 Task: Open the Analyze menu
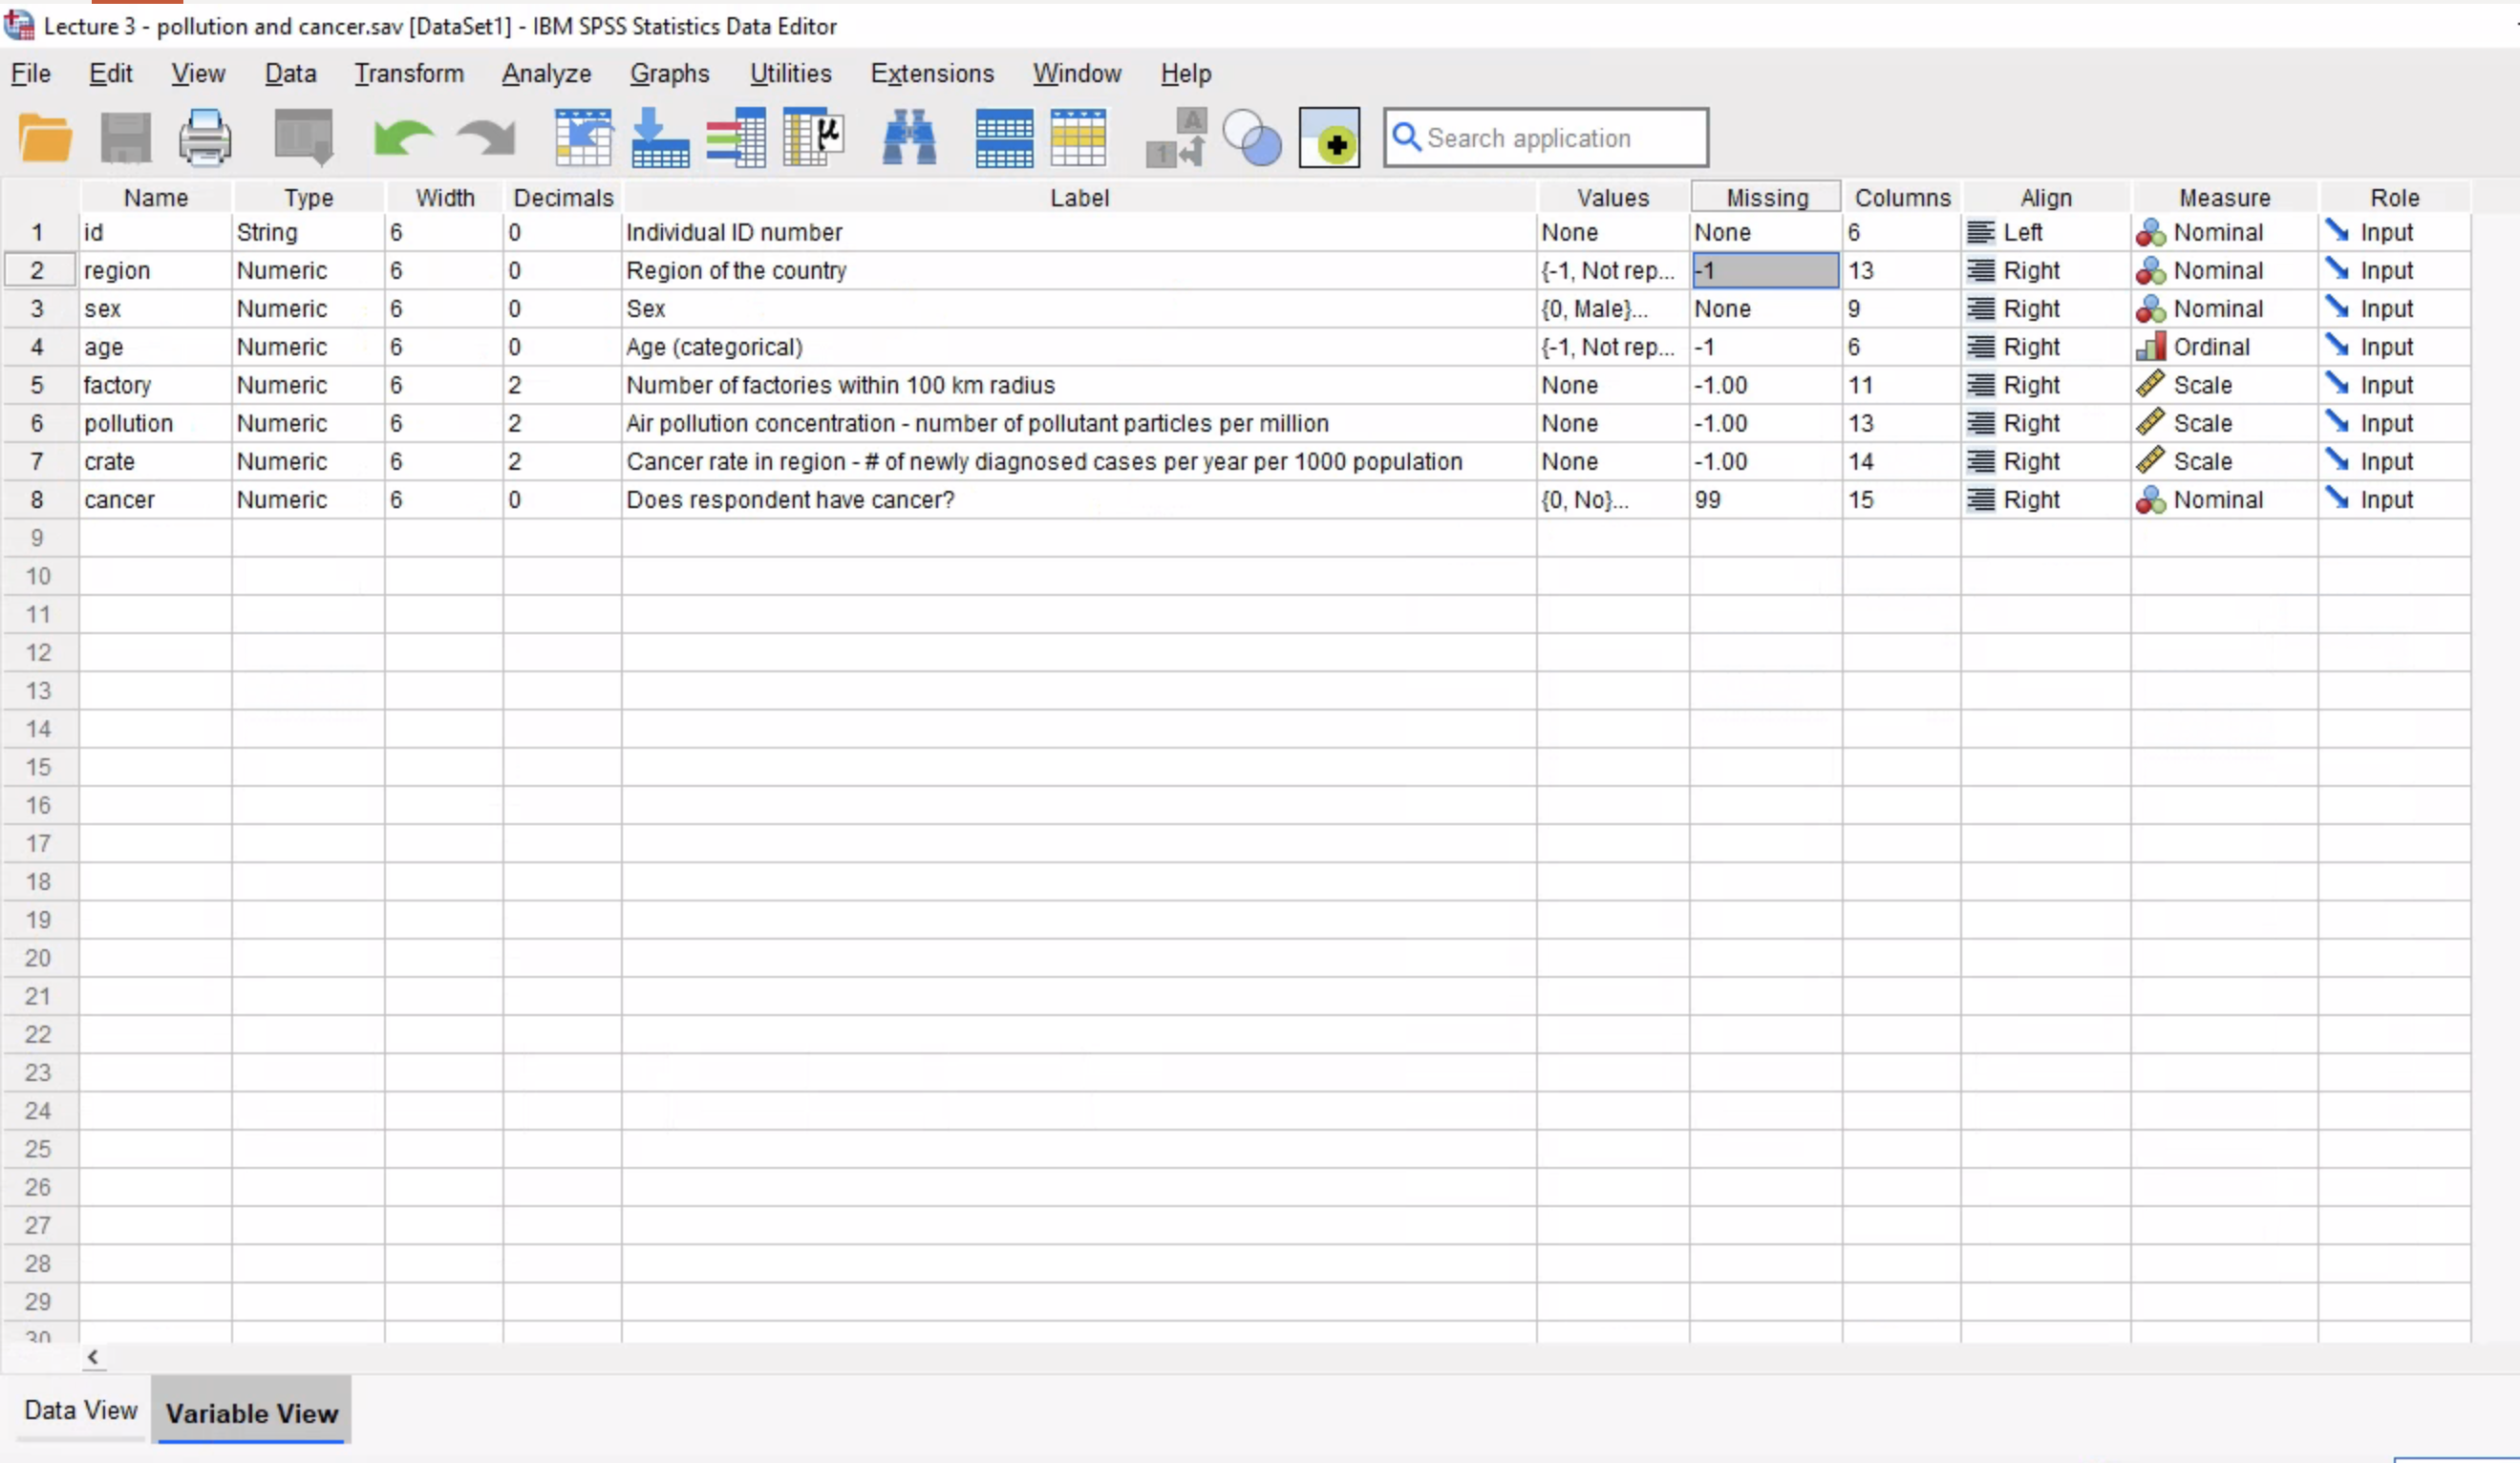click(x=546, y=73)
